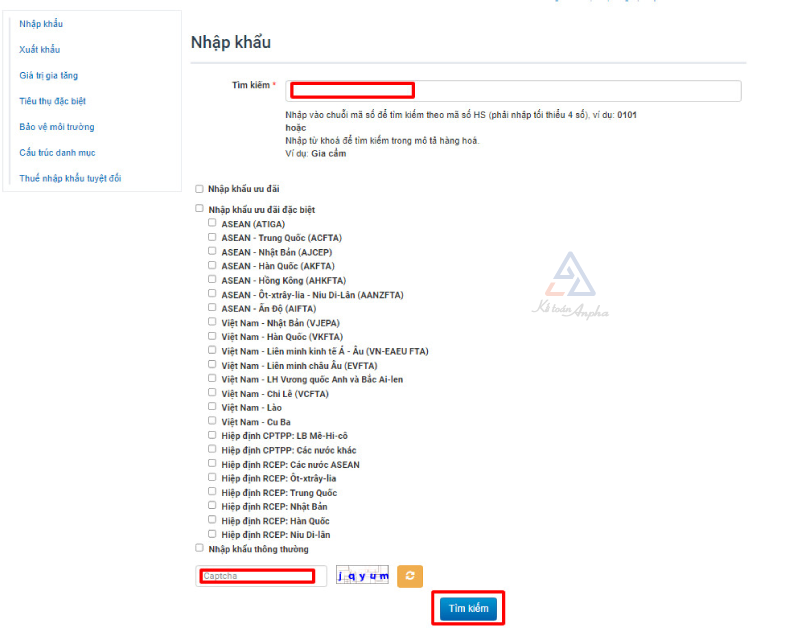Check the Nhập khẩu thông thường option
This screenshot has height=628, width=807.
click(199, 548)
